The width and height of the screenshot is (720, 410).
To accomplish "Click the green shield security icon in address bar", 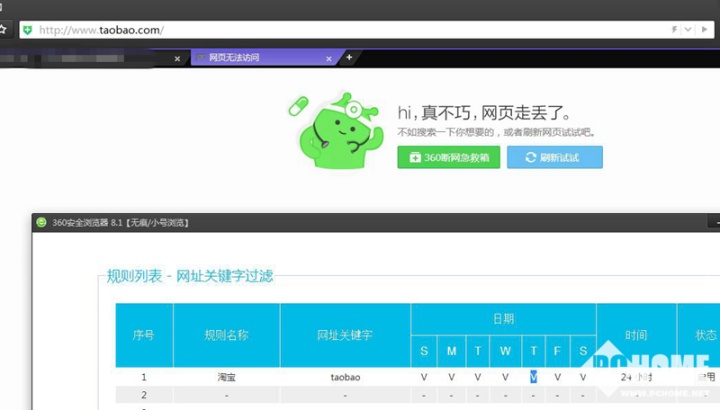I will tap(28, 30).
